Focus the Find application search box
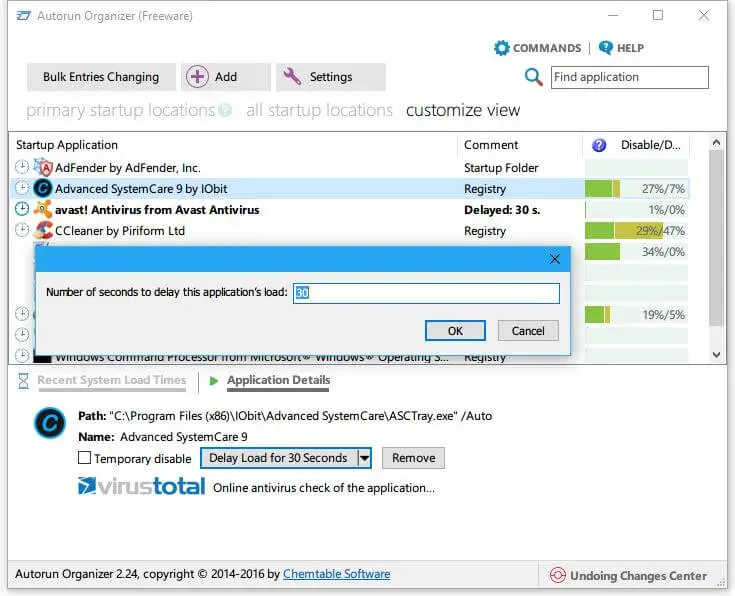This screenshot has width=735, height=596. 630,77
